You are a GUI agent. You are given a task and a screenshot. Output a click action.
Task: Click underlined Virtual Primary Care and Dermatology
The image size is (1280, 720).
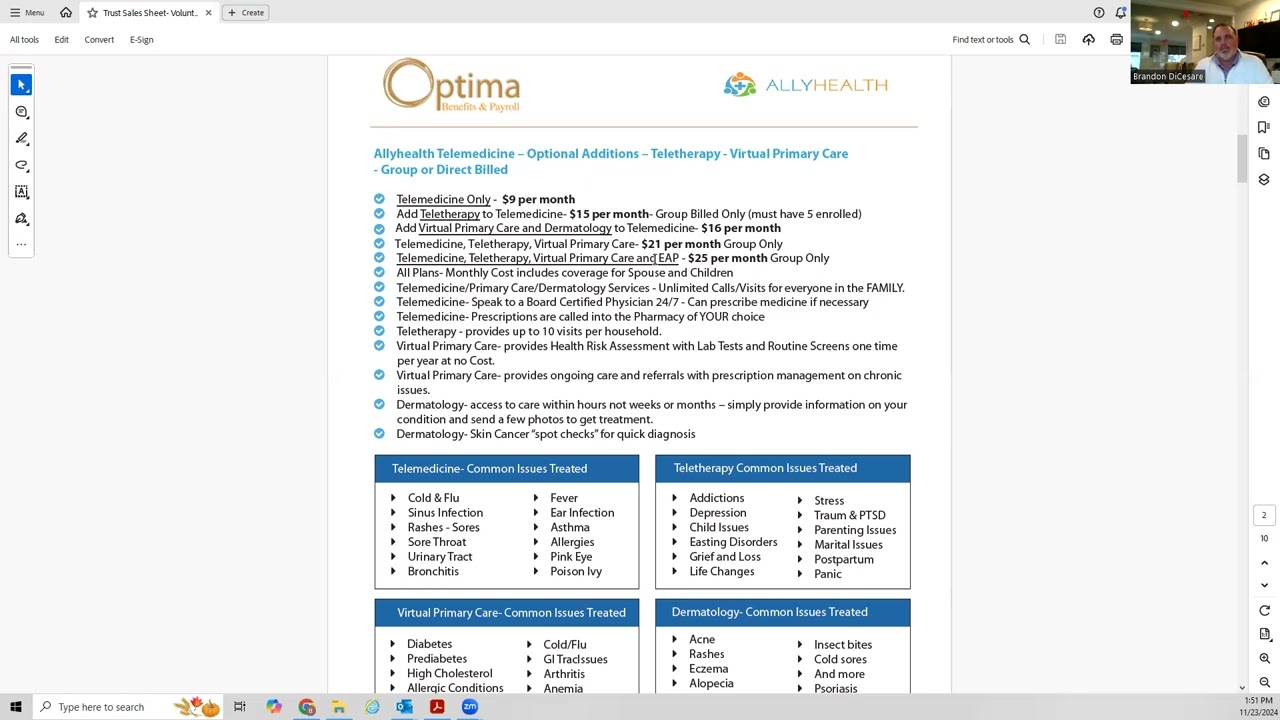coord(515,228)
